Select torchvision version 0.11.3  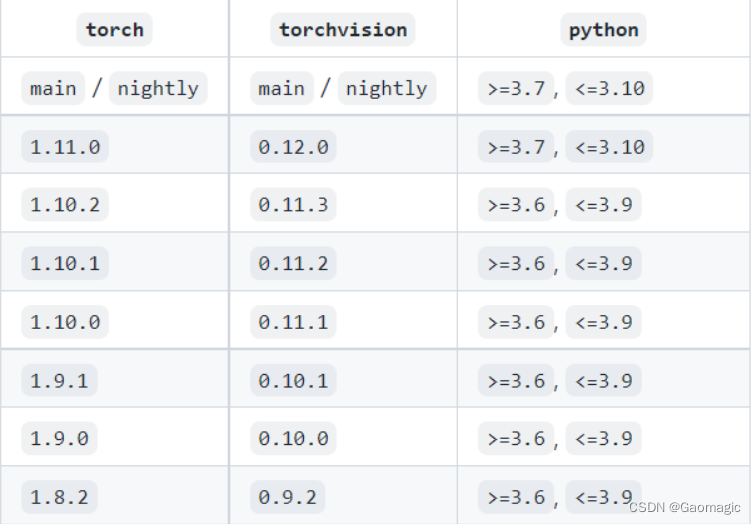293,204
